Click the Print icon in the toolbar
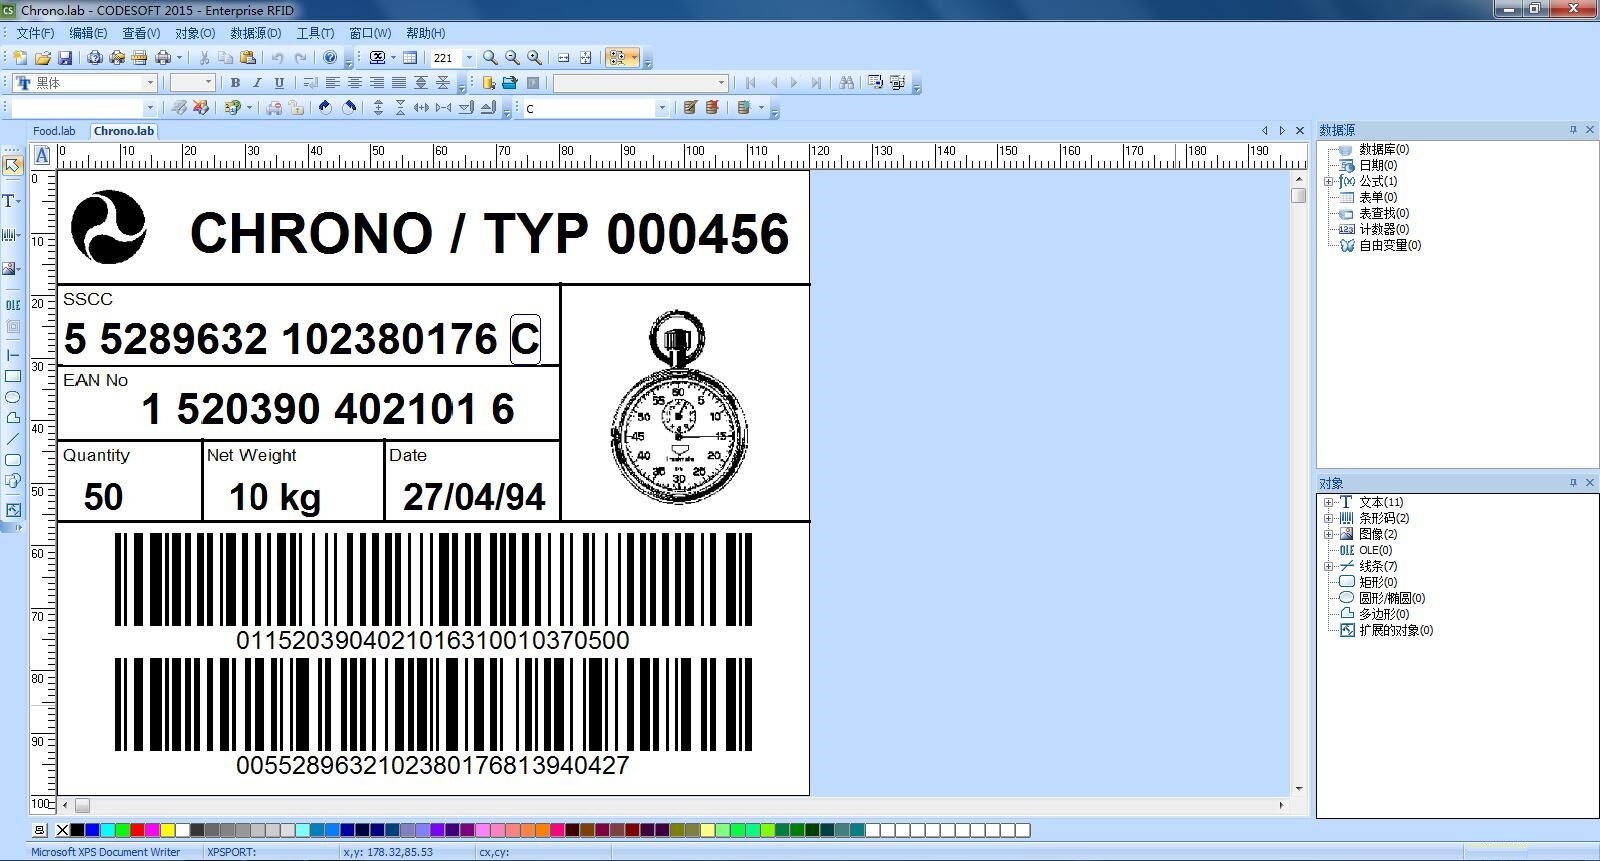Screen dimensions: 1600x861 tap(163, 58)
